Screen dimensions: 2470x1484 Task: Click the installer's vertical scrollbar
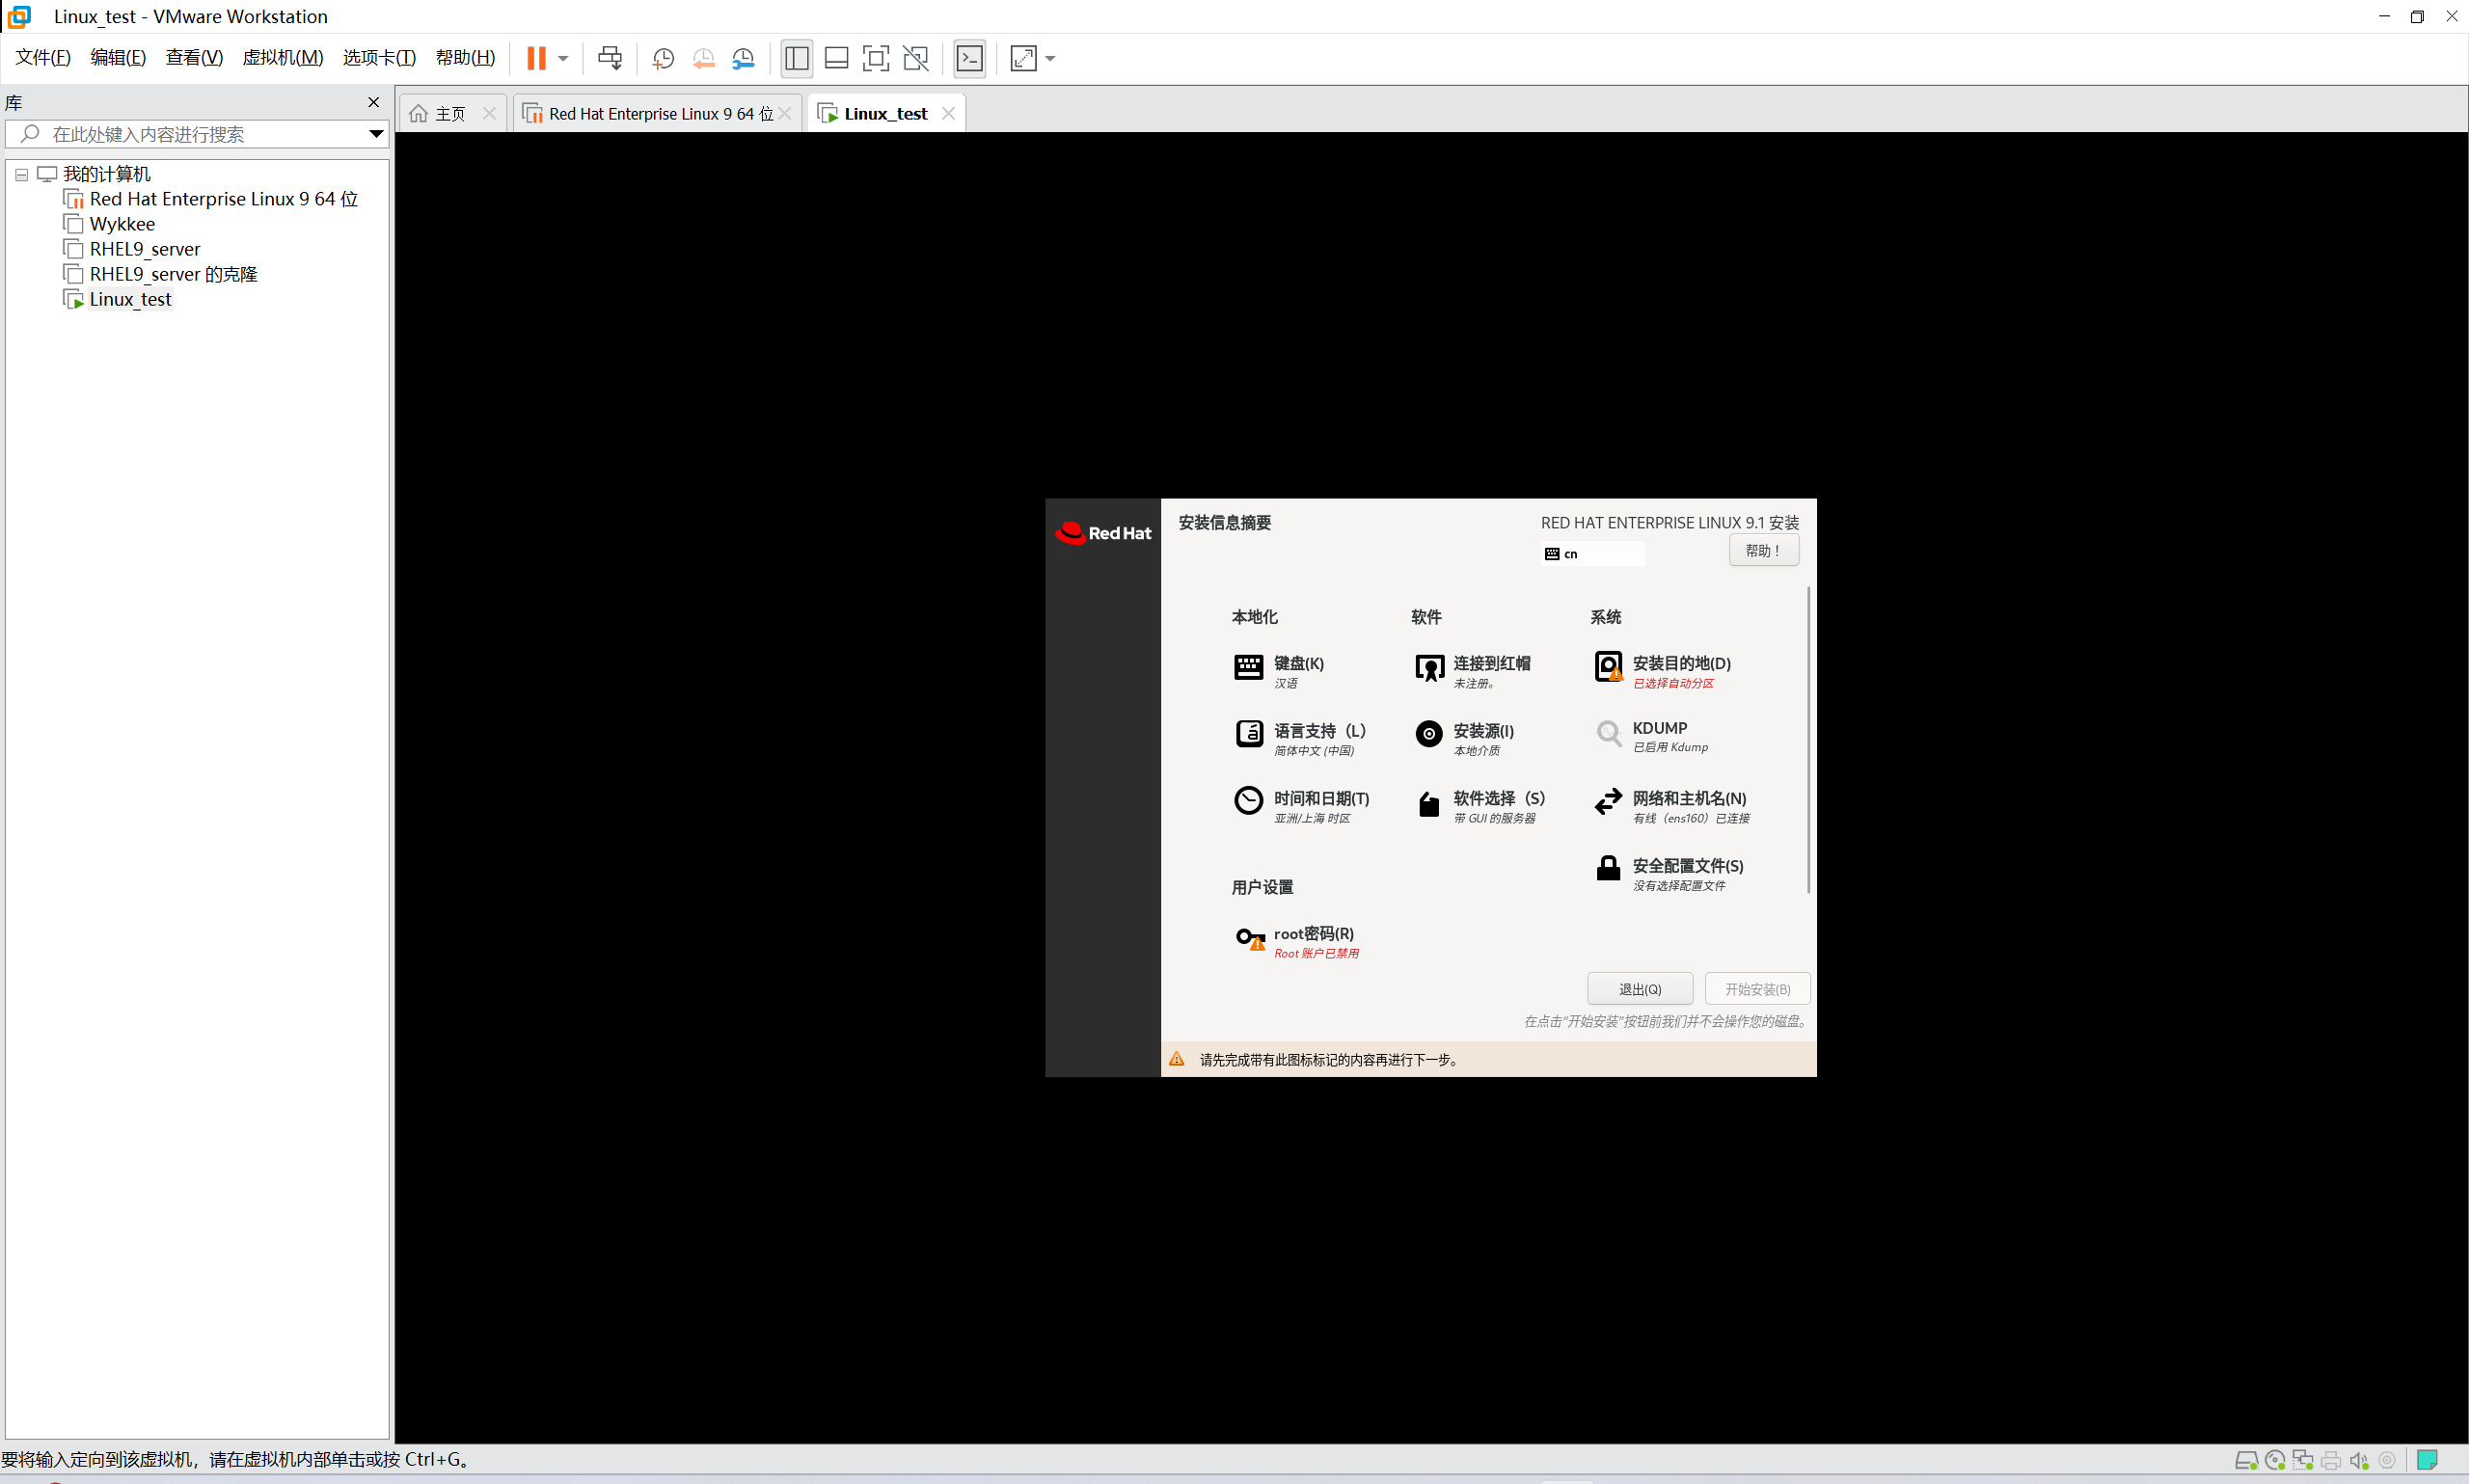1808,740
